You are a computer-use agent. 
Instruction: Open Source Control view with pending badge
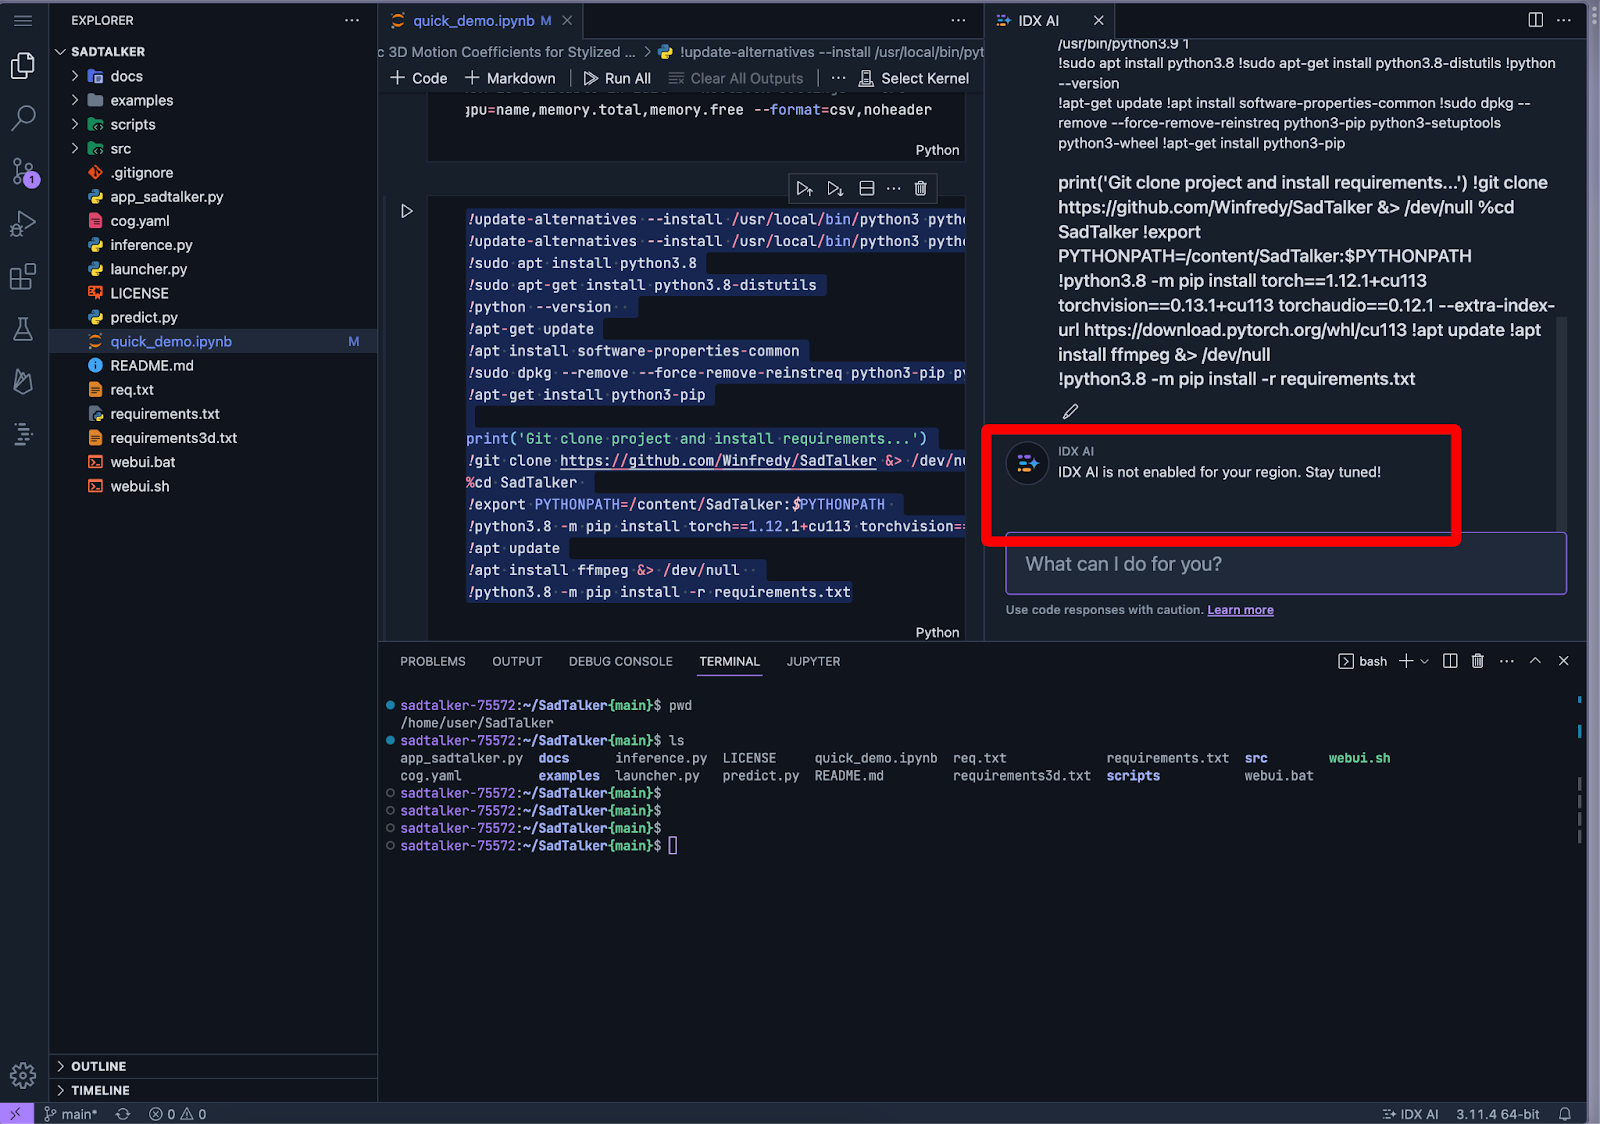click(23, 171)
